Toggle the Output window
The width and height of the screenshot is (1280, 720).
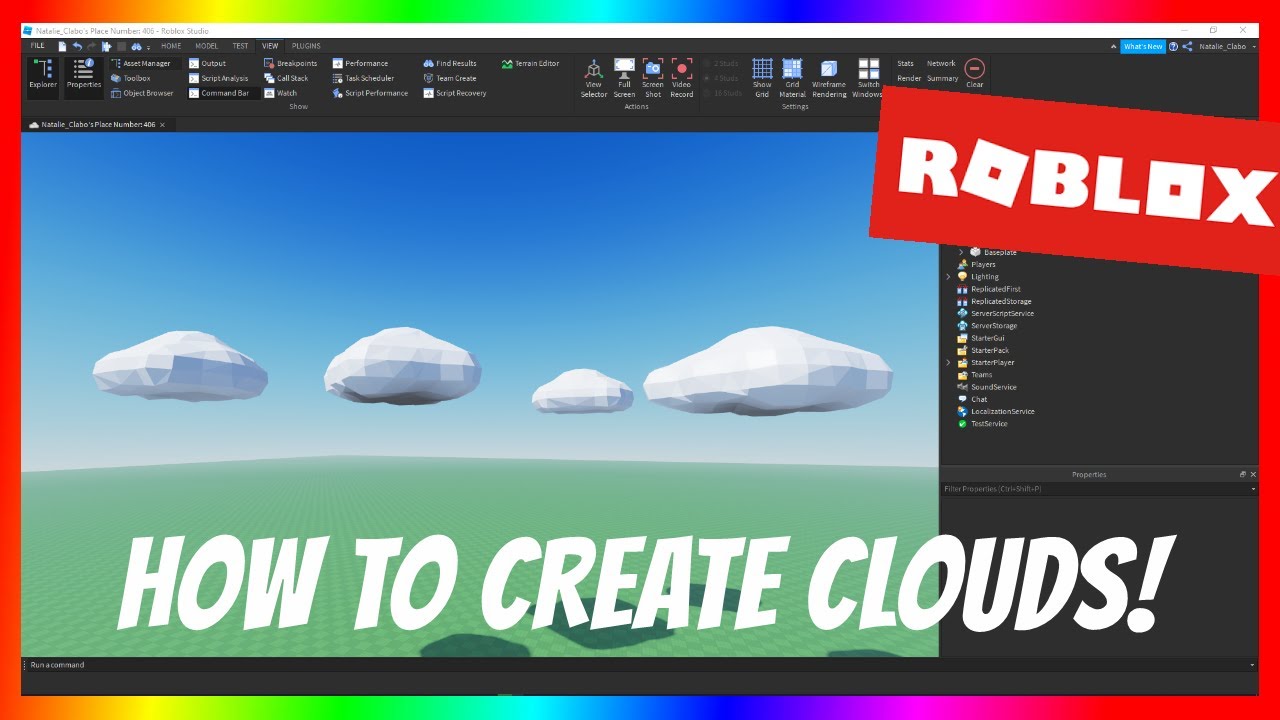click(208, 63)
